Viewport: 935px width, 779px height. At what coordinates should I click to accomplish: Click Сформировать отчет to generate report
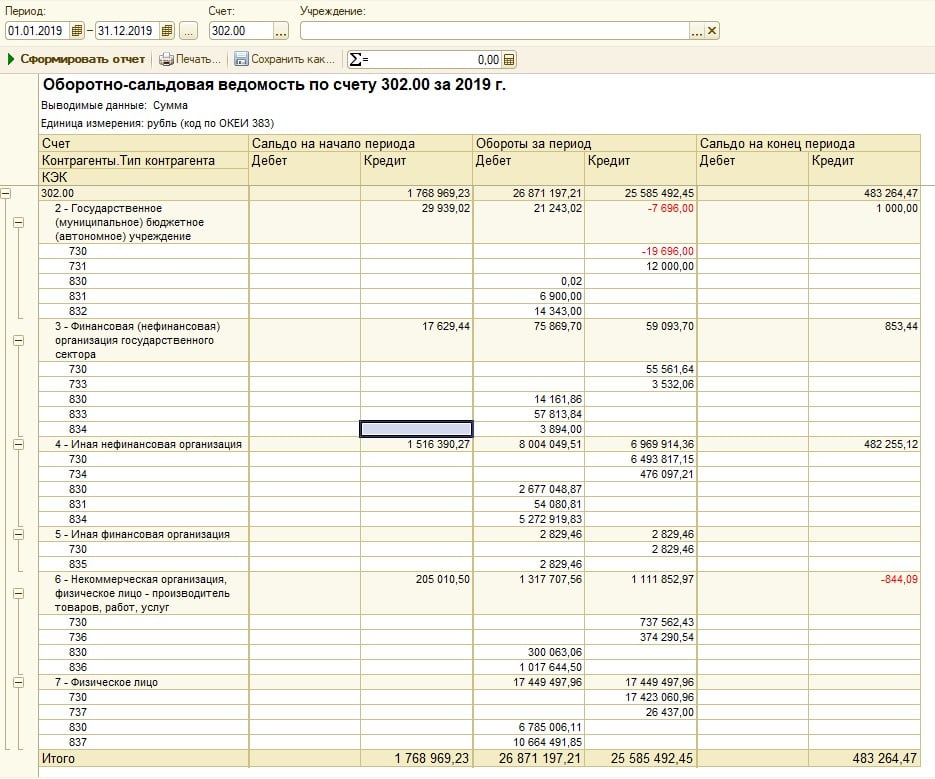pos(76,60)
